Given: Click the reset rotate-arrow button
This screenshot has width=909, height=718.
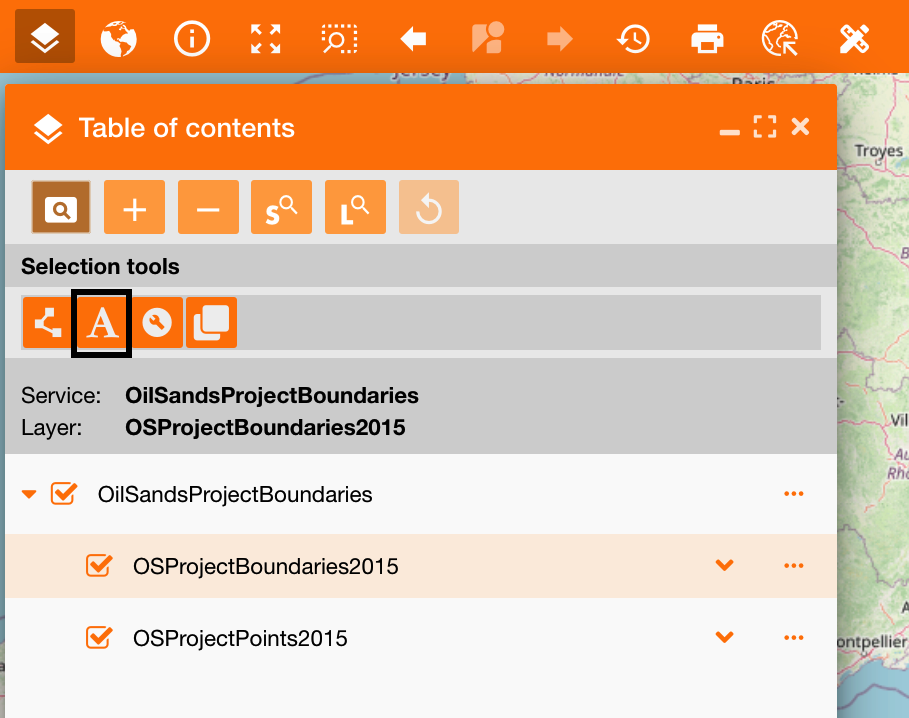Looking at the screenshot, I should (429, 207).
